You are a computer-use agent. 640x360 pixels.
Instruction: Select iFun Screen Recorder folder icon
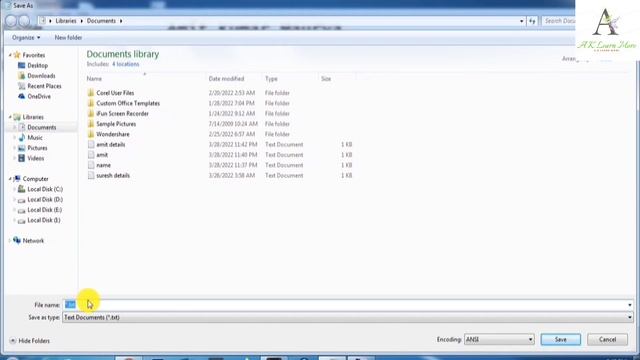[91, 113]
